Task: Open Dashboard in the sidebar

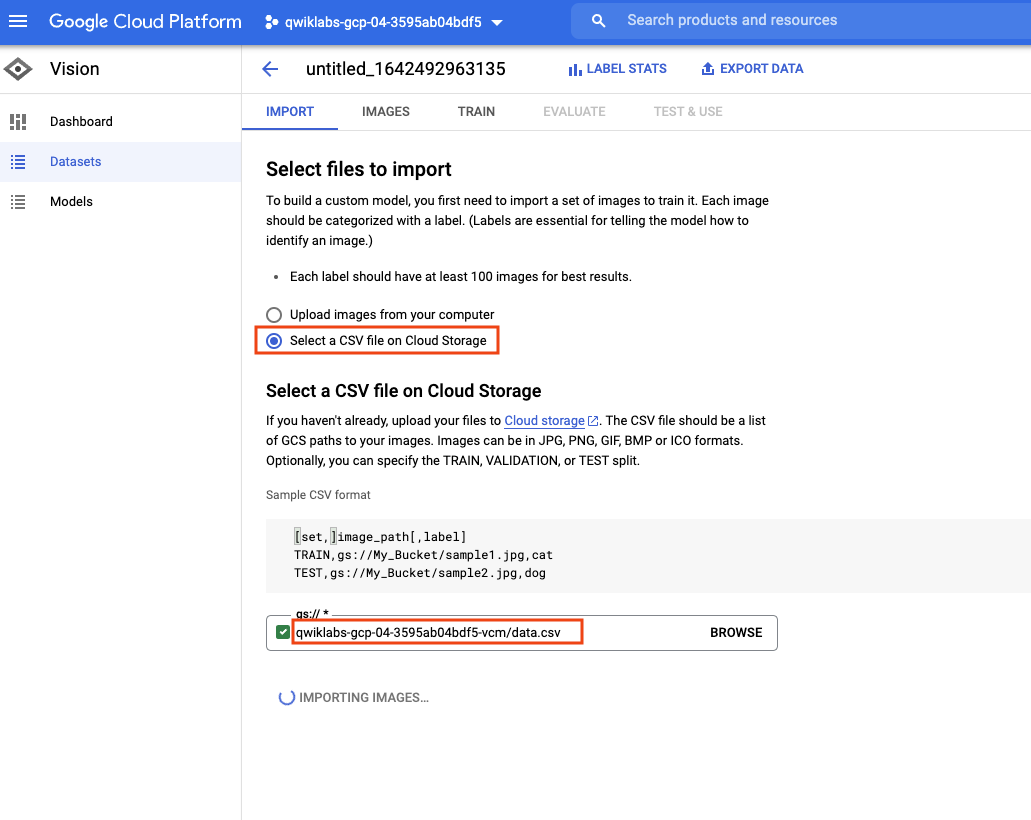Action: 120,122
